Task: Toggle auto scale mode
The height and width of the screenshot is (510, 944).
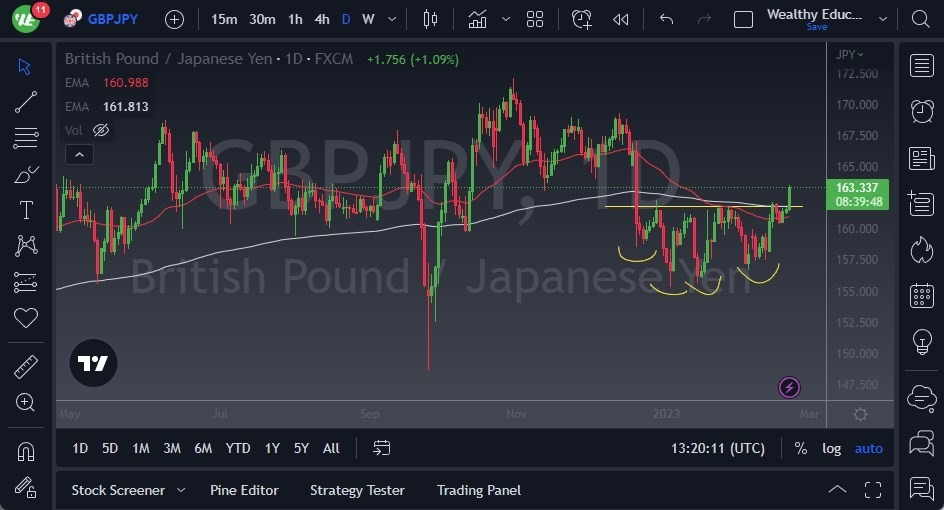Action: [869, 448]
